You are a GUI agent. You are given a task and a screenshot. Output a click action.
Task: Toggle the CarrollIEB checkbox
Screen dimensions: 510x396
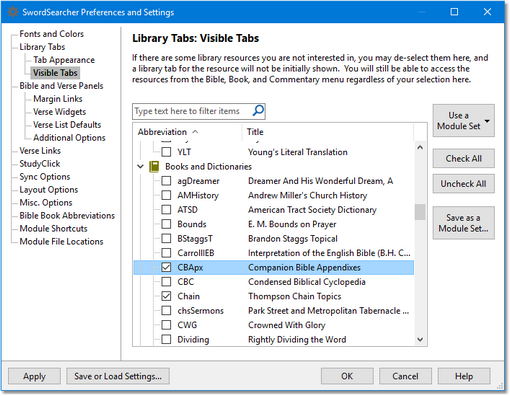[x=166, y=253]
